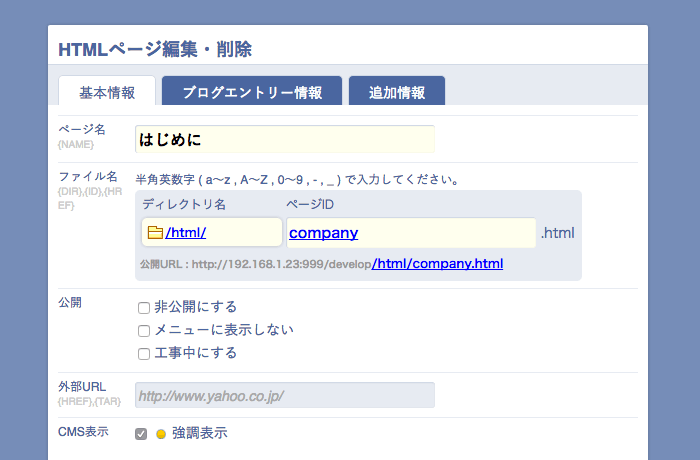Open the ブログエントリー情報 tab
The image size is (700, 460).
coord(252,92)
